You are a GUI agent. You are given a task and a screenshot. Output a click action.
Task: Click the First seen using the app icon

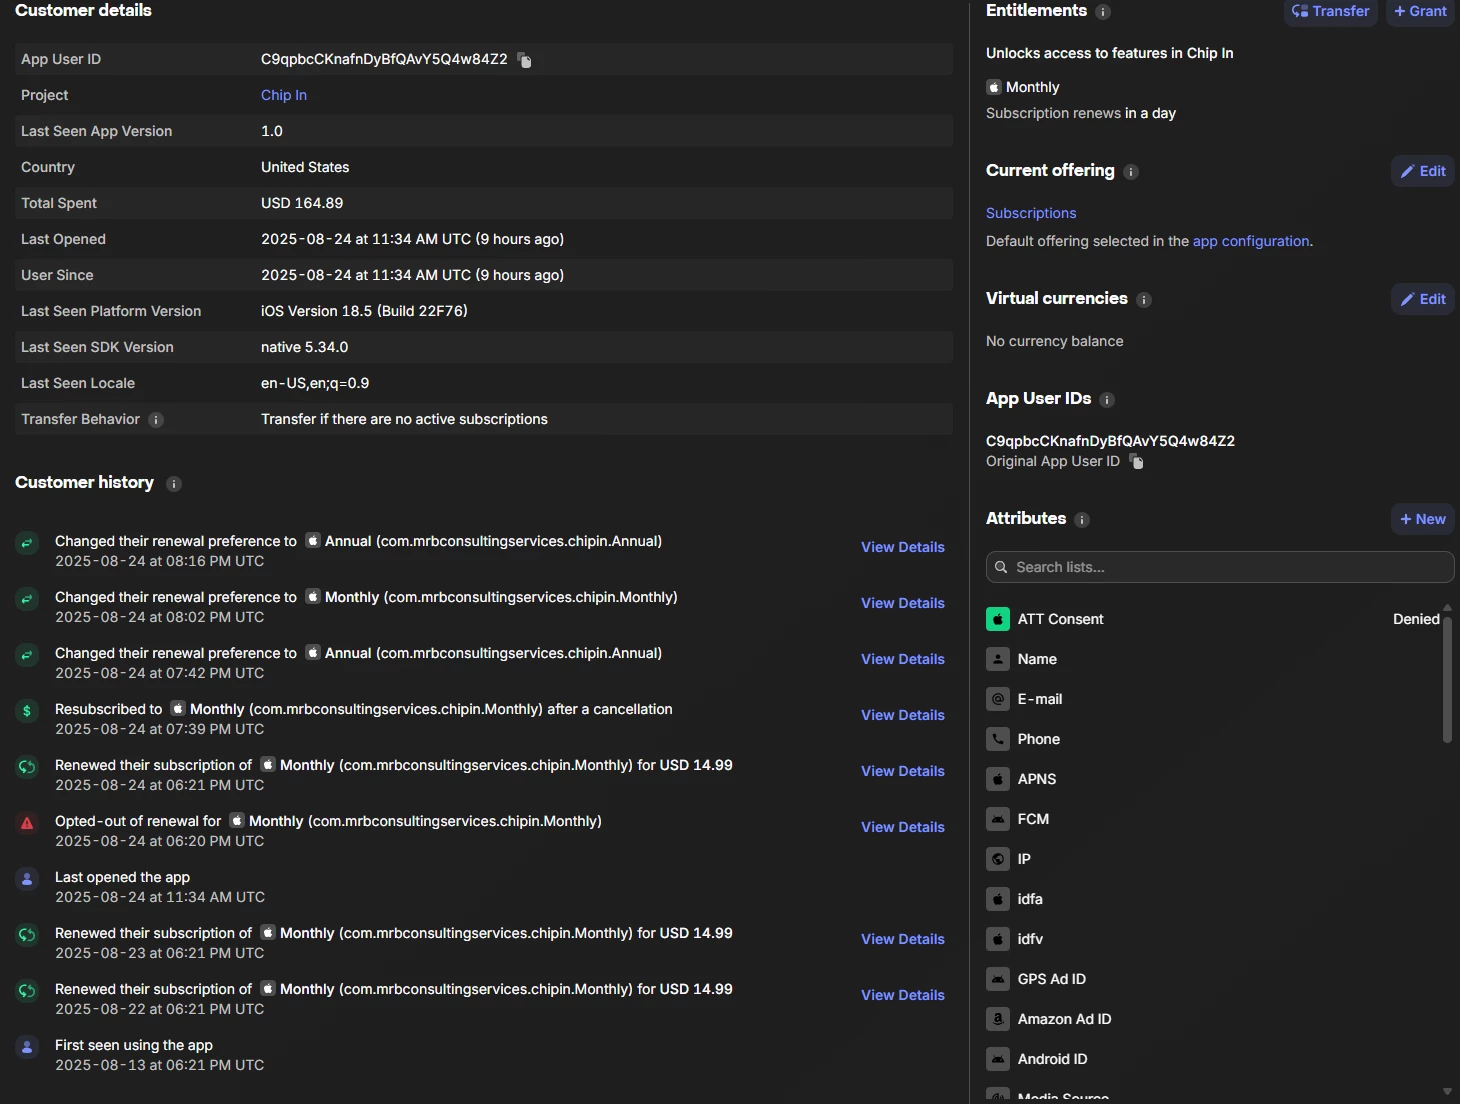coord(27,1047)
